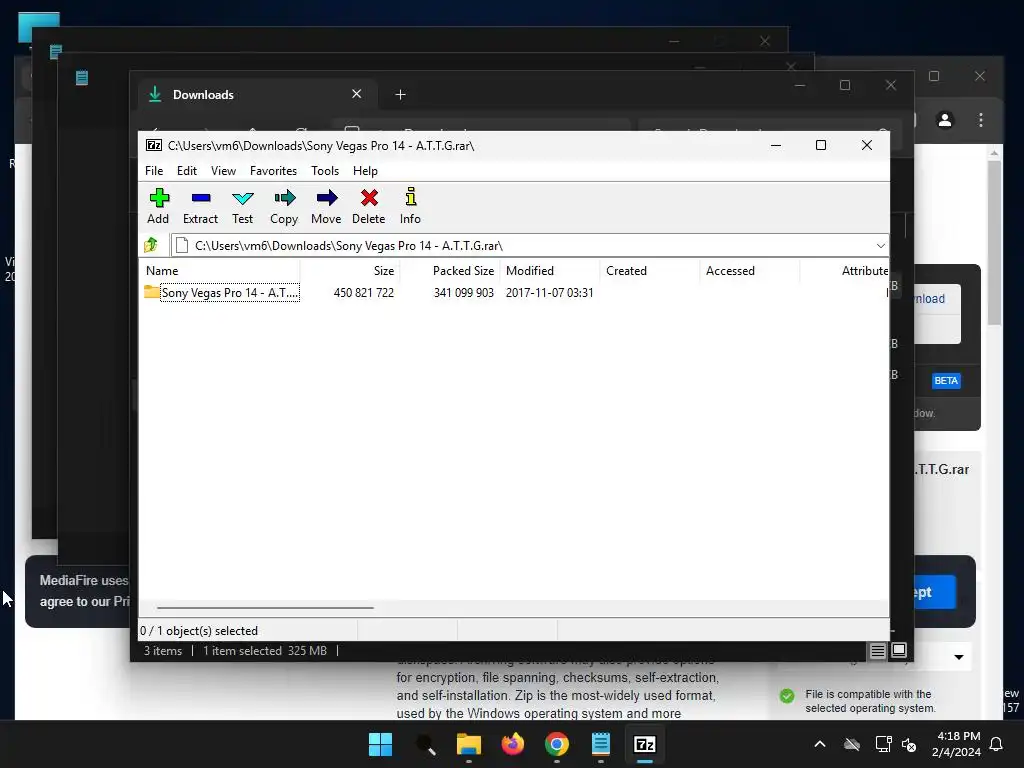The image size is (1024, 768).
Task: Click the green compatibility check icon
Action: [787, 696]
